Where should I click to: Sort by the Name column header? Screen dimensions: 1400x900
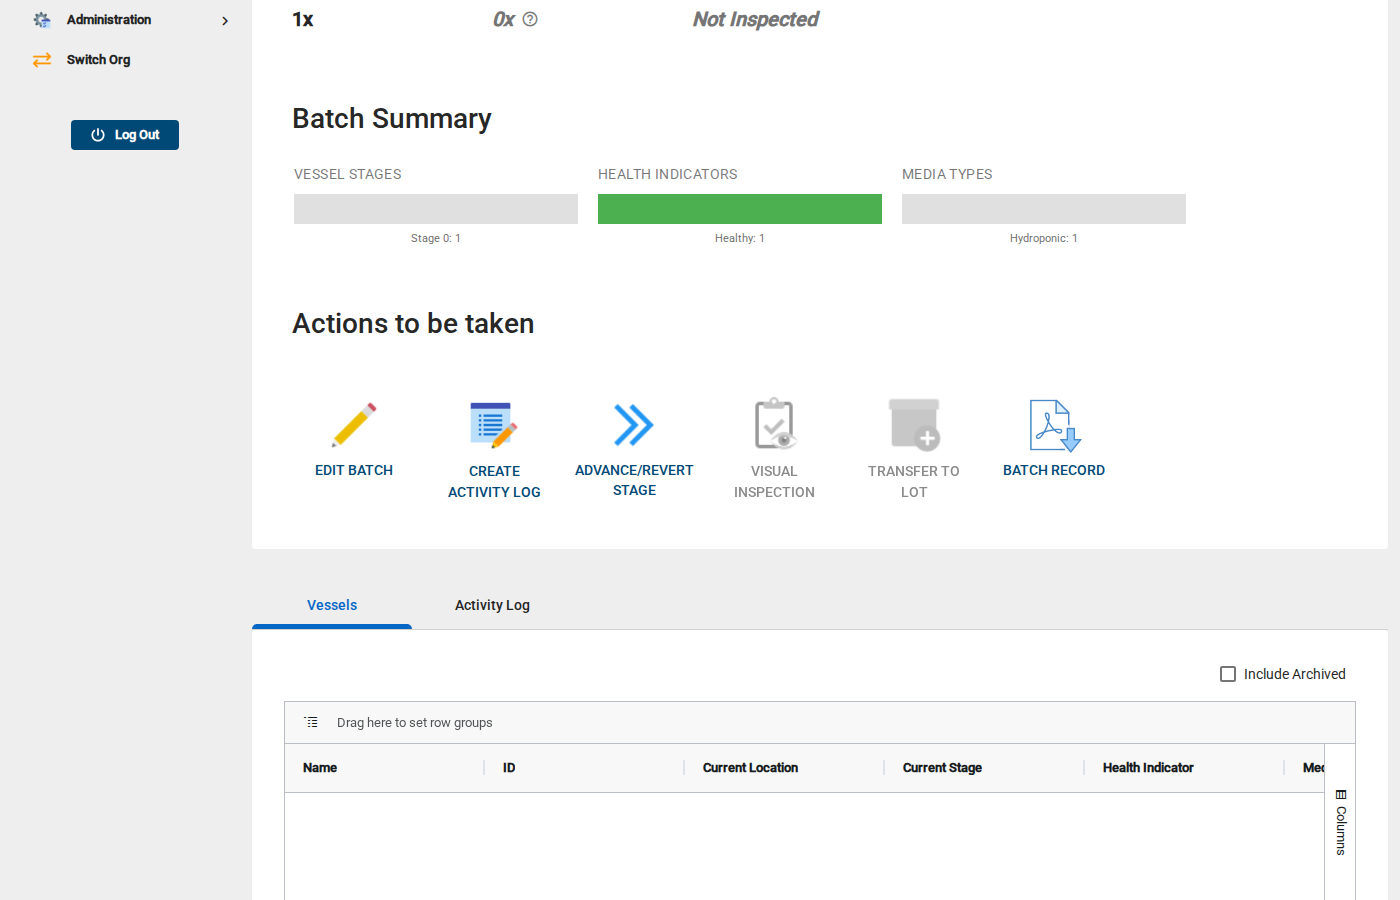pos(320,768)
